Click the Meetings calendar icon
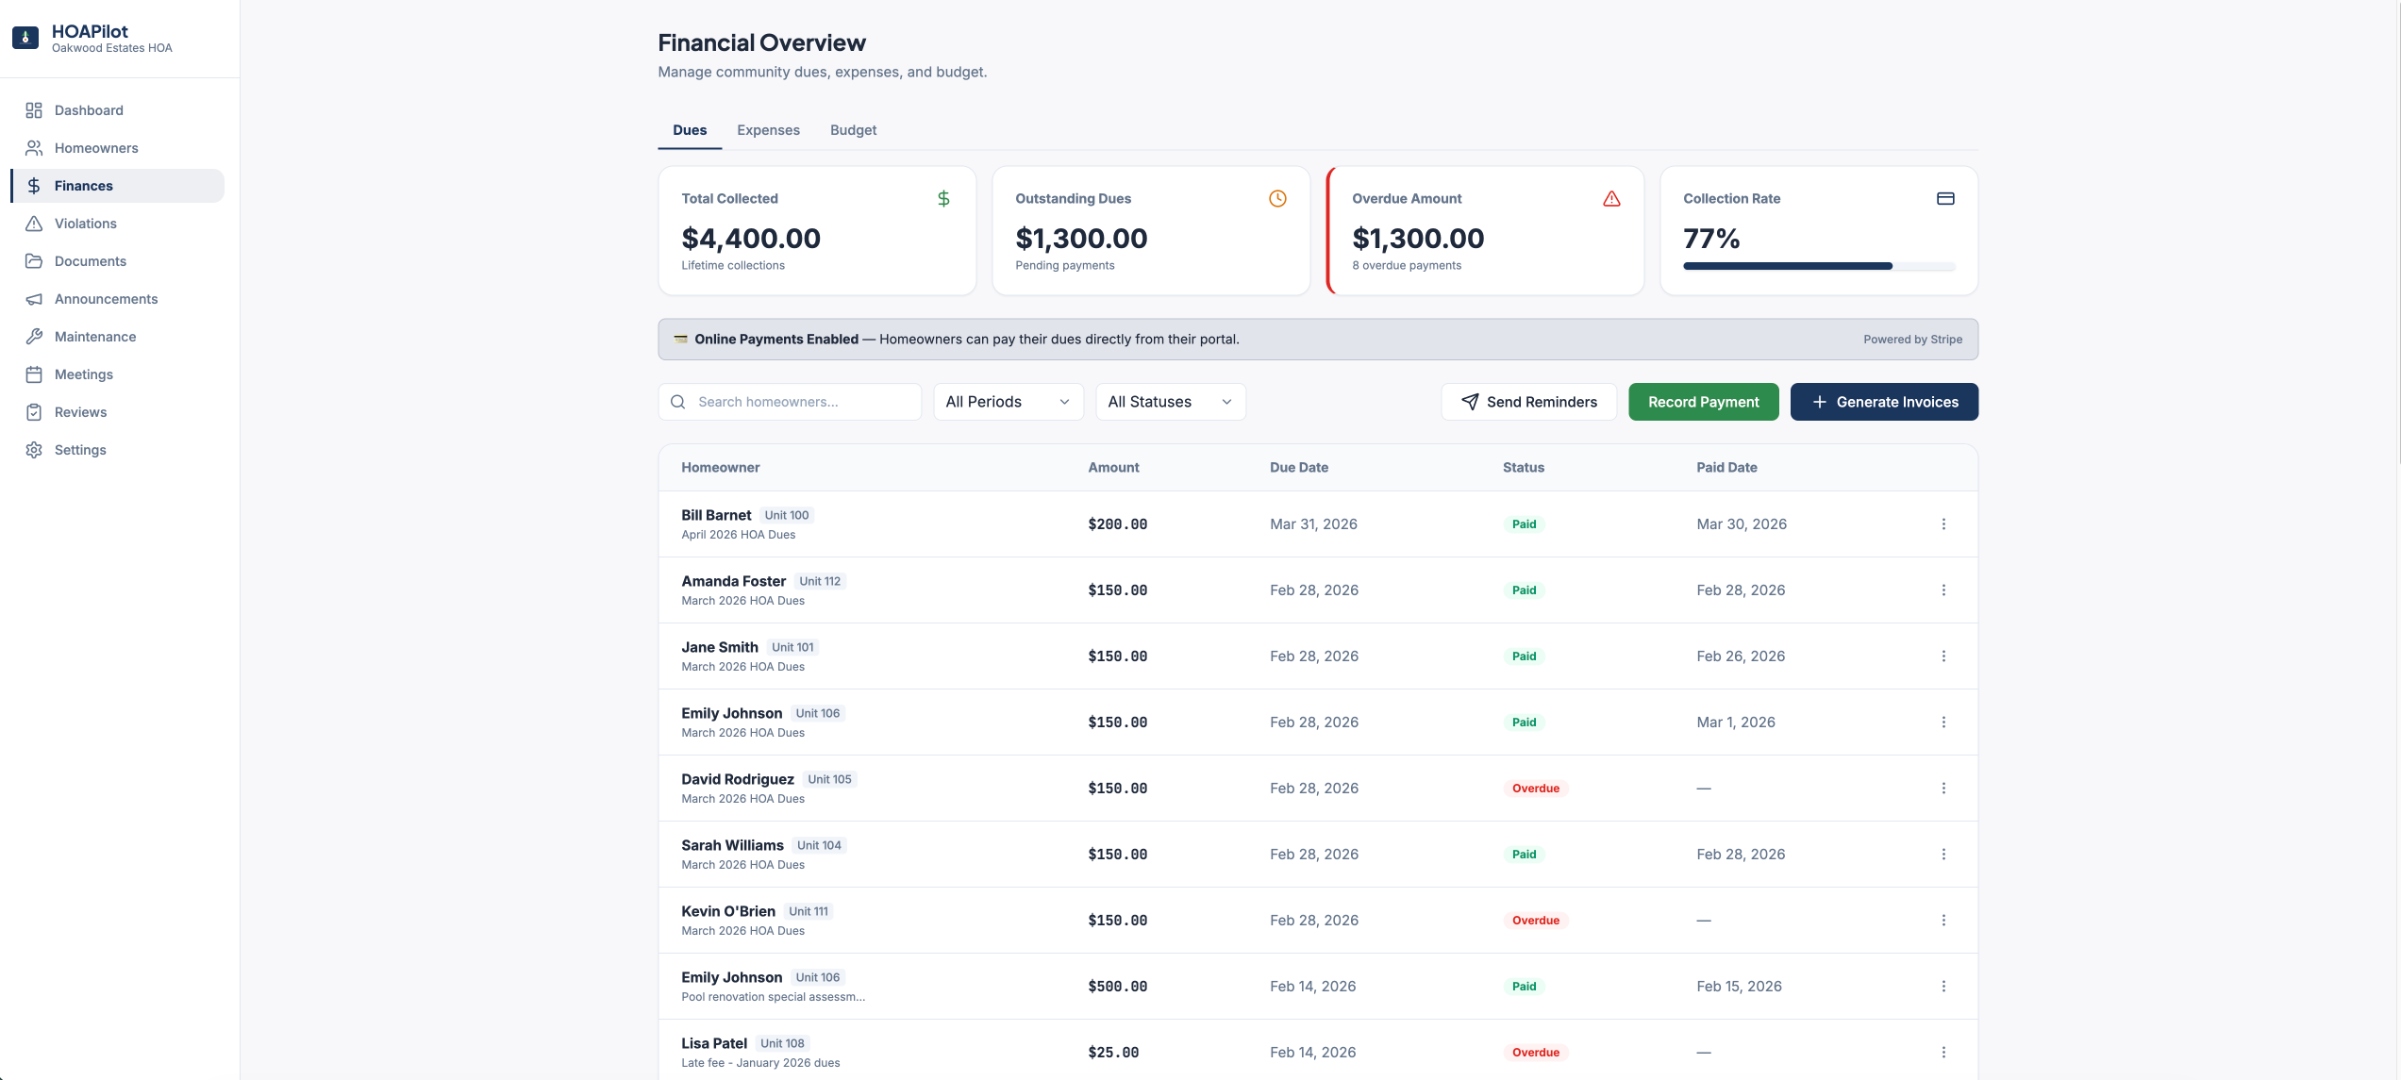Screen dimensions: 2401x1080 click(x=34, y=374)
